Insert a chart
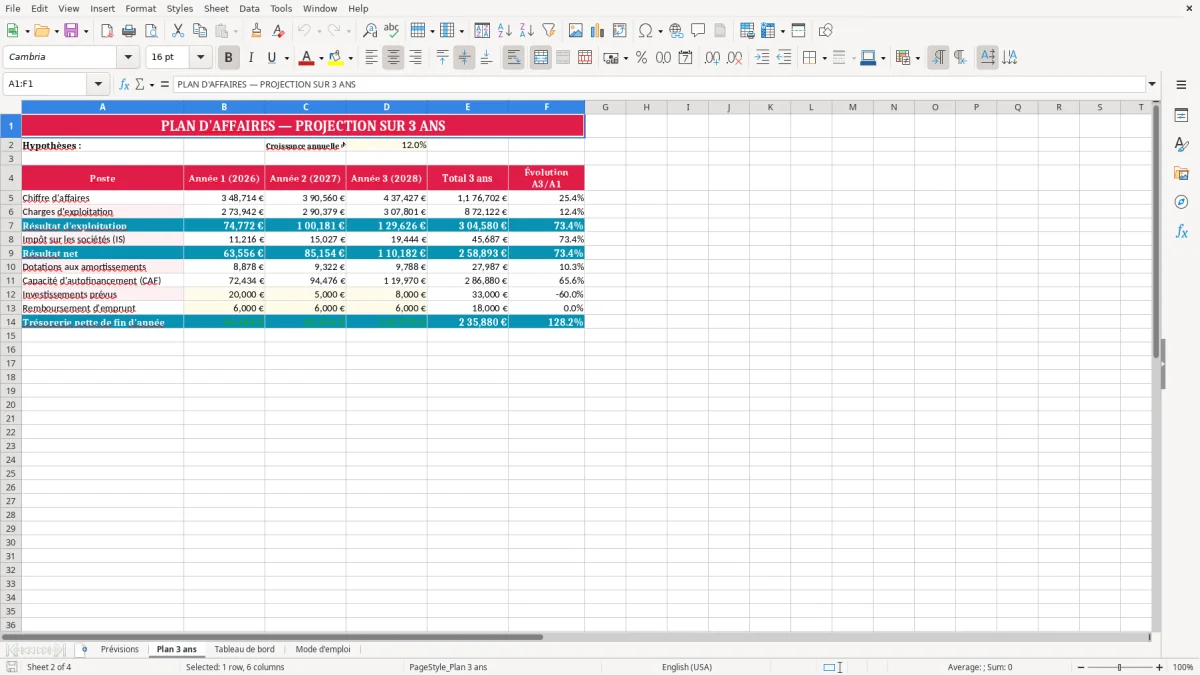Image resolution: width=1200 pixels, height=675 pixels. [598, 31]
